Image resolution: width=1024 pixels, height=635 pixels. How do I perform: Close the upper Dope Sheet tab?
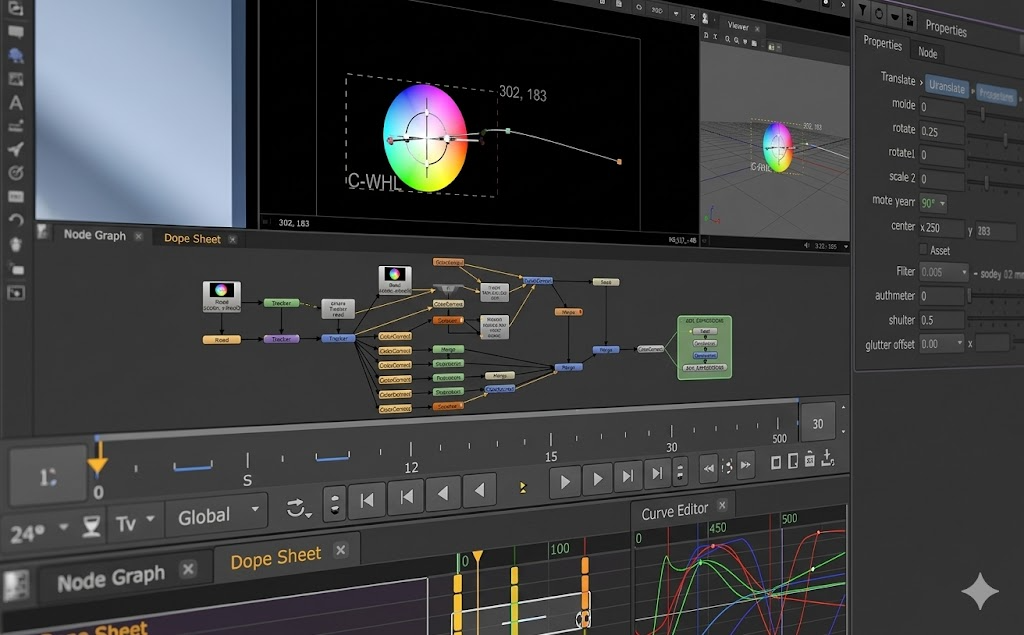[232, 240]
